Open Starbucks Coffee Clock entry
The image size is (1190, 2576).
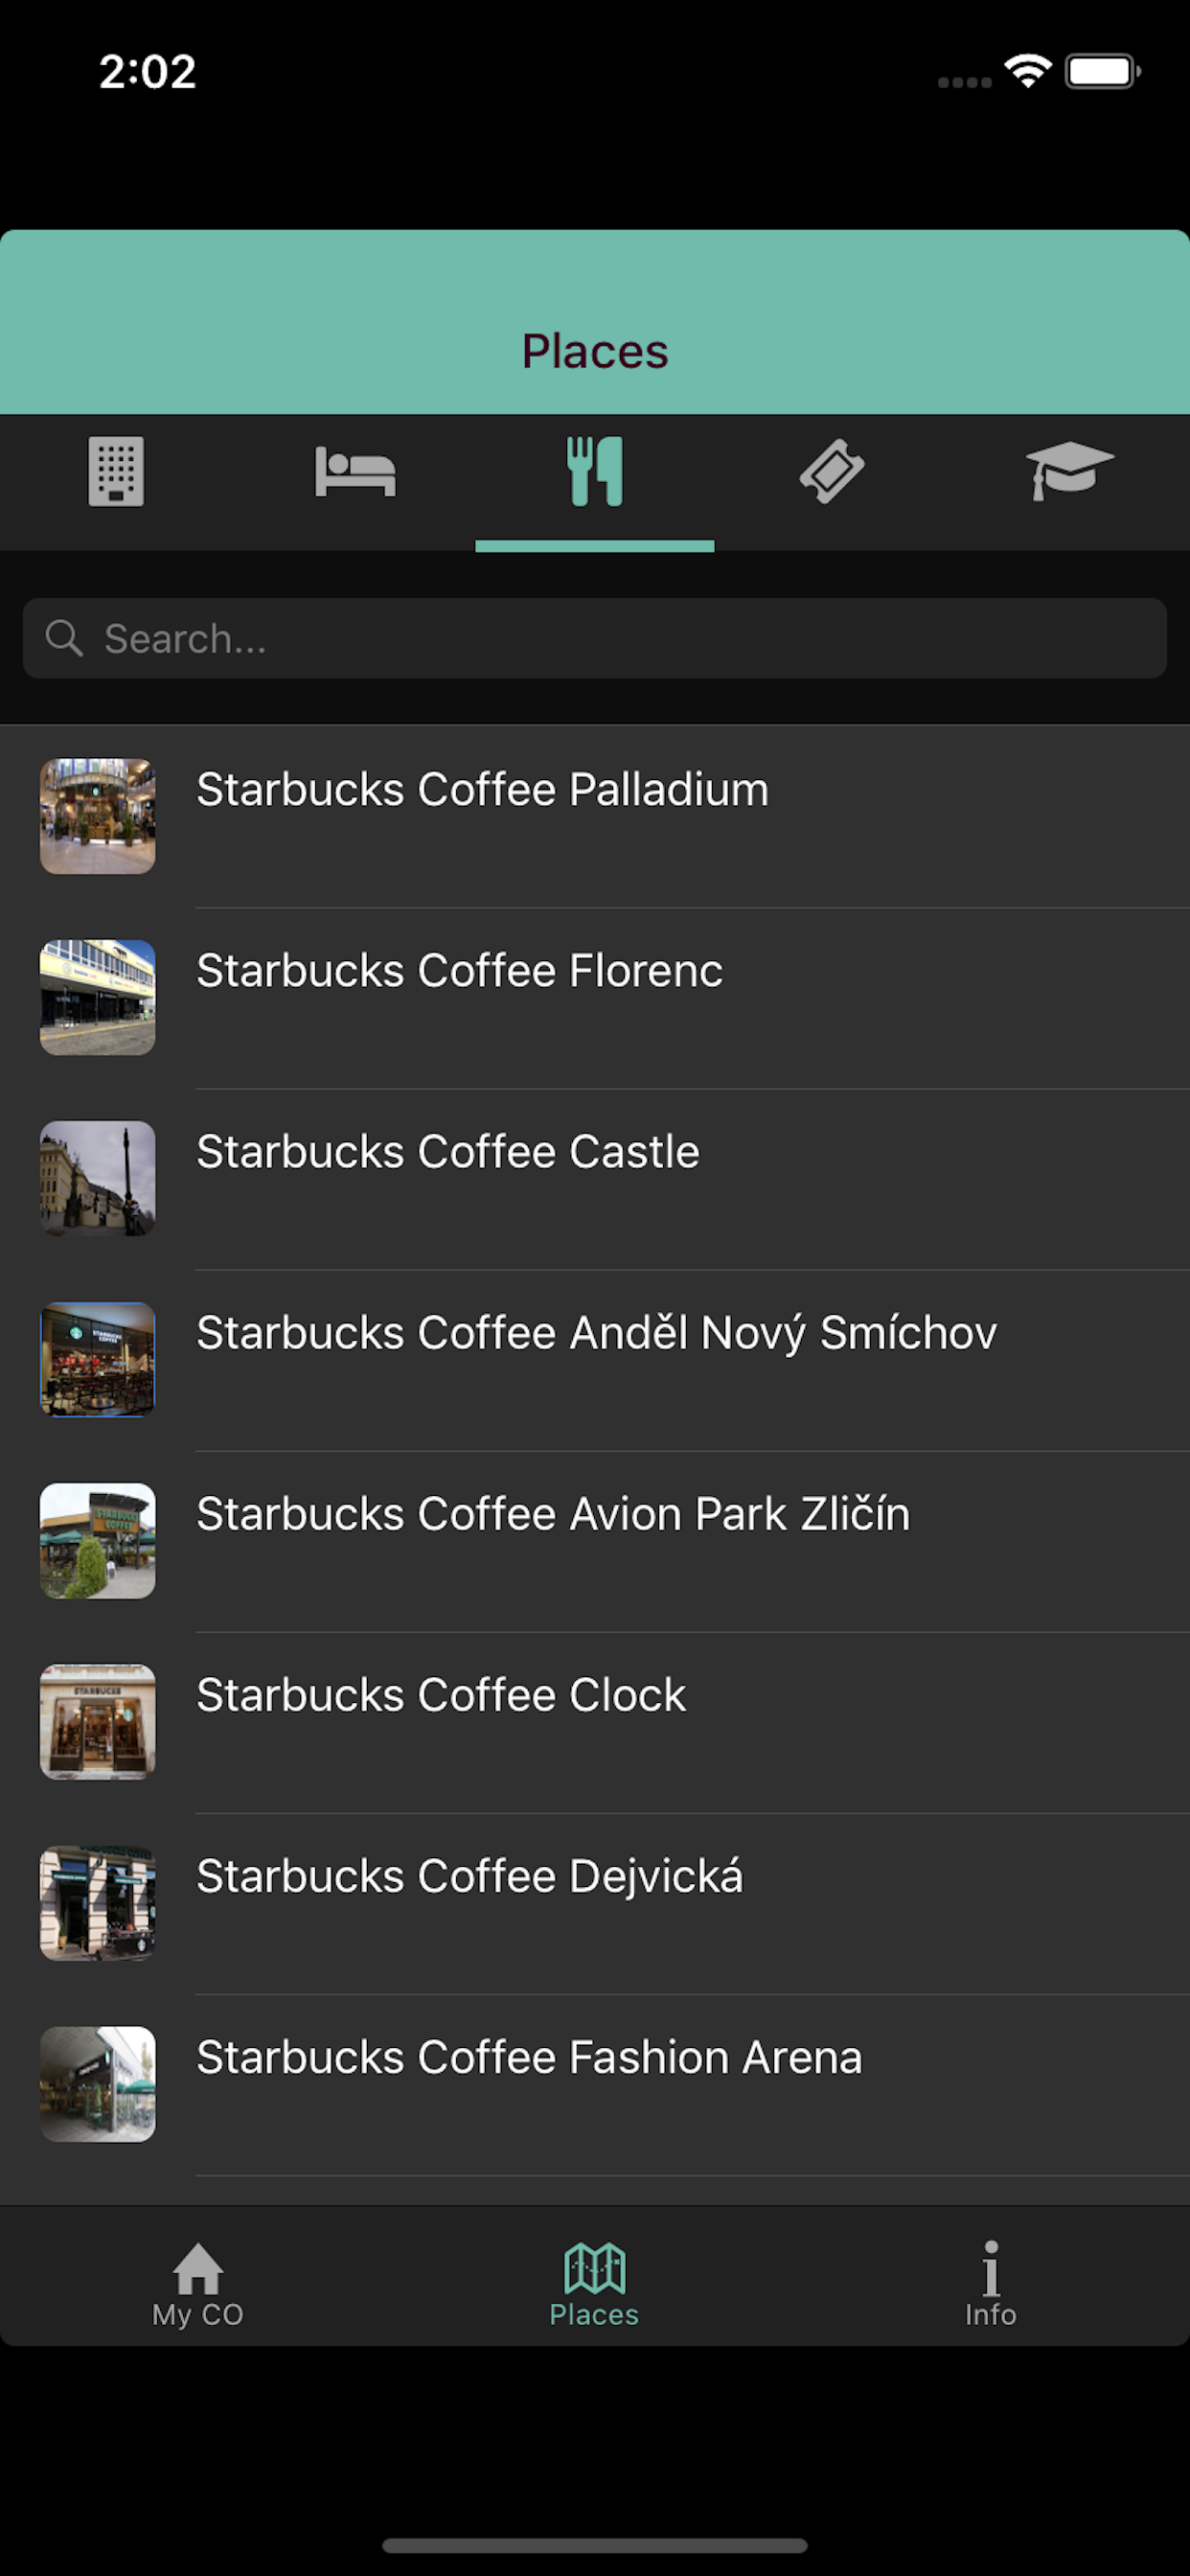(x=595, y=1722)
